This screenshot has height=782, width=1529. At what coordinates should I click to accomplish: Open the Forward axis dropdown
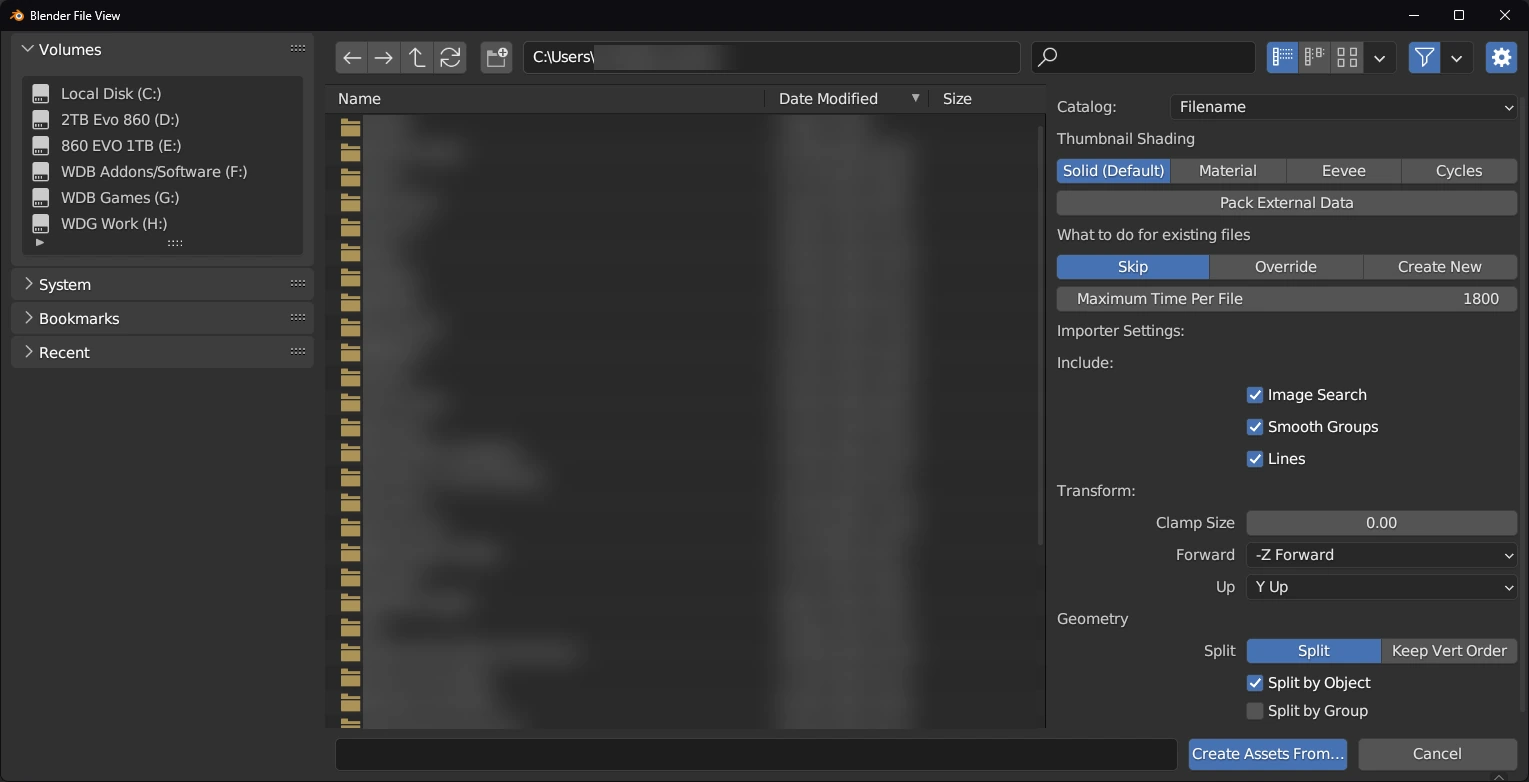[1381, 555]
